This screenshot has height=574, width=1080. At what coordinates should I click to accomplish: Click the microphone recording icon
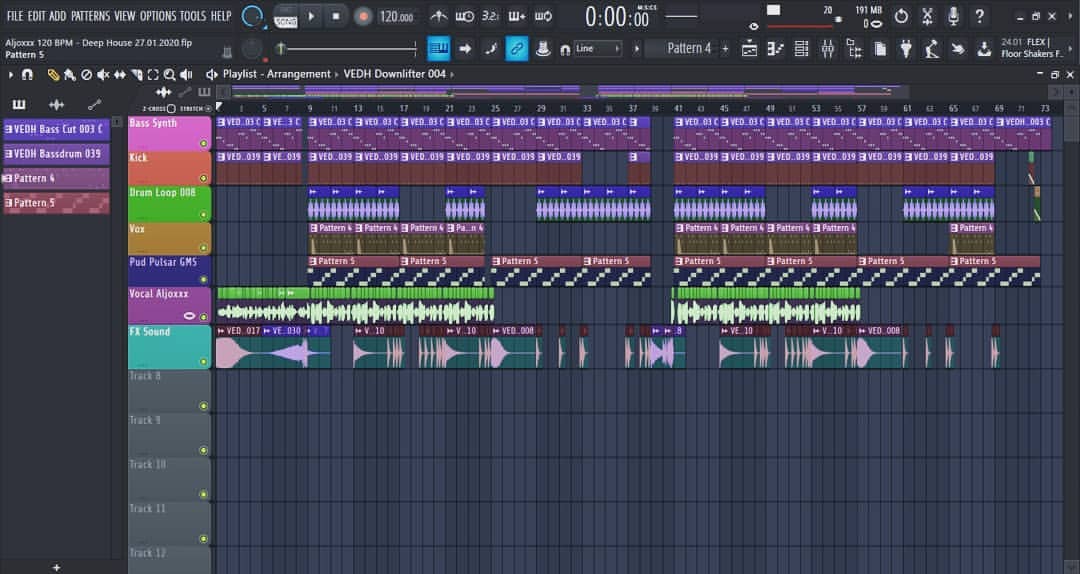click(x=953, y=16)
